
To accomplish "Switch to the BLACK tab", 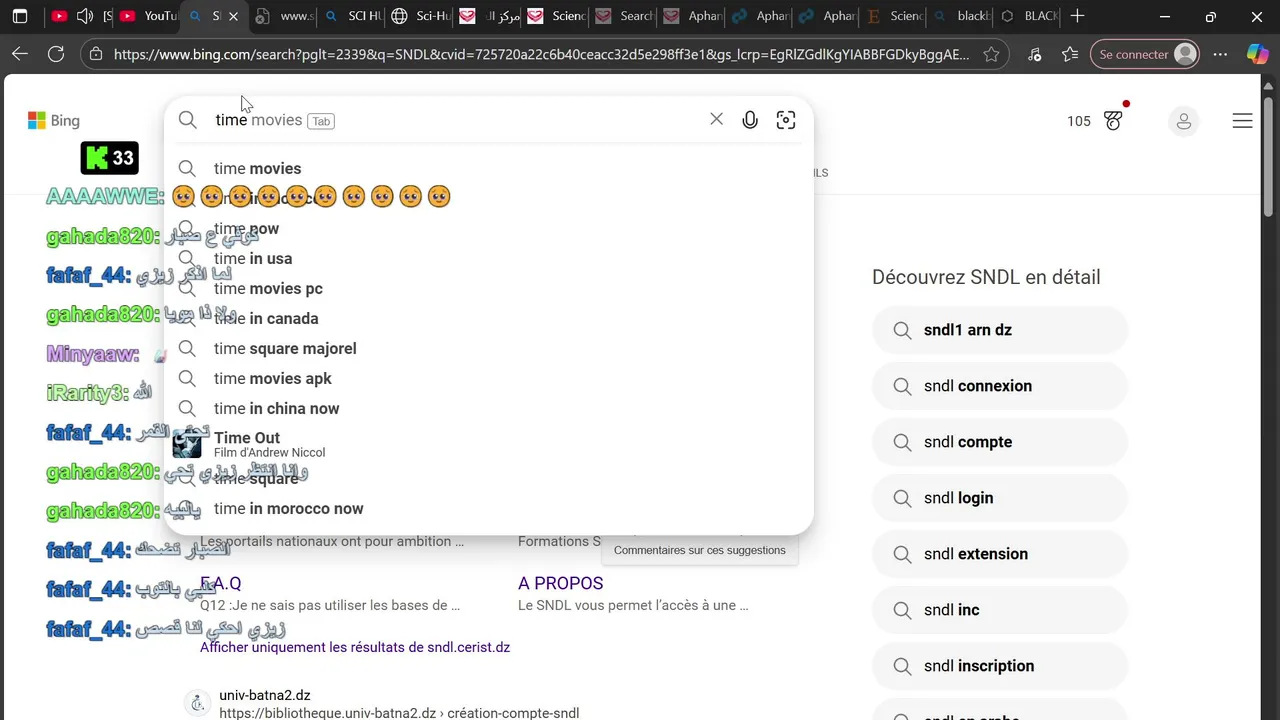I will [1028, 16].
